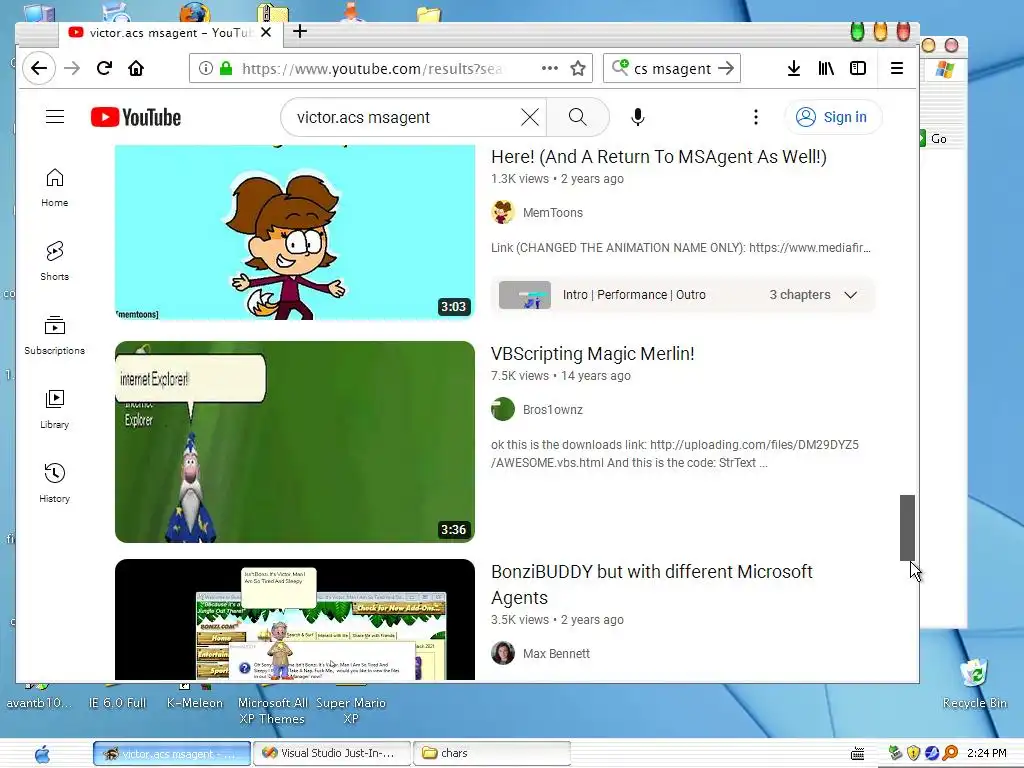Click the page vertical scrollbar thumb
The height and width of the screenshot is (768, 1024).
(907, 528)
